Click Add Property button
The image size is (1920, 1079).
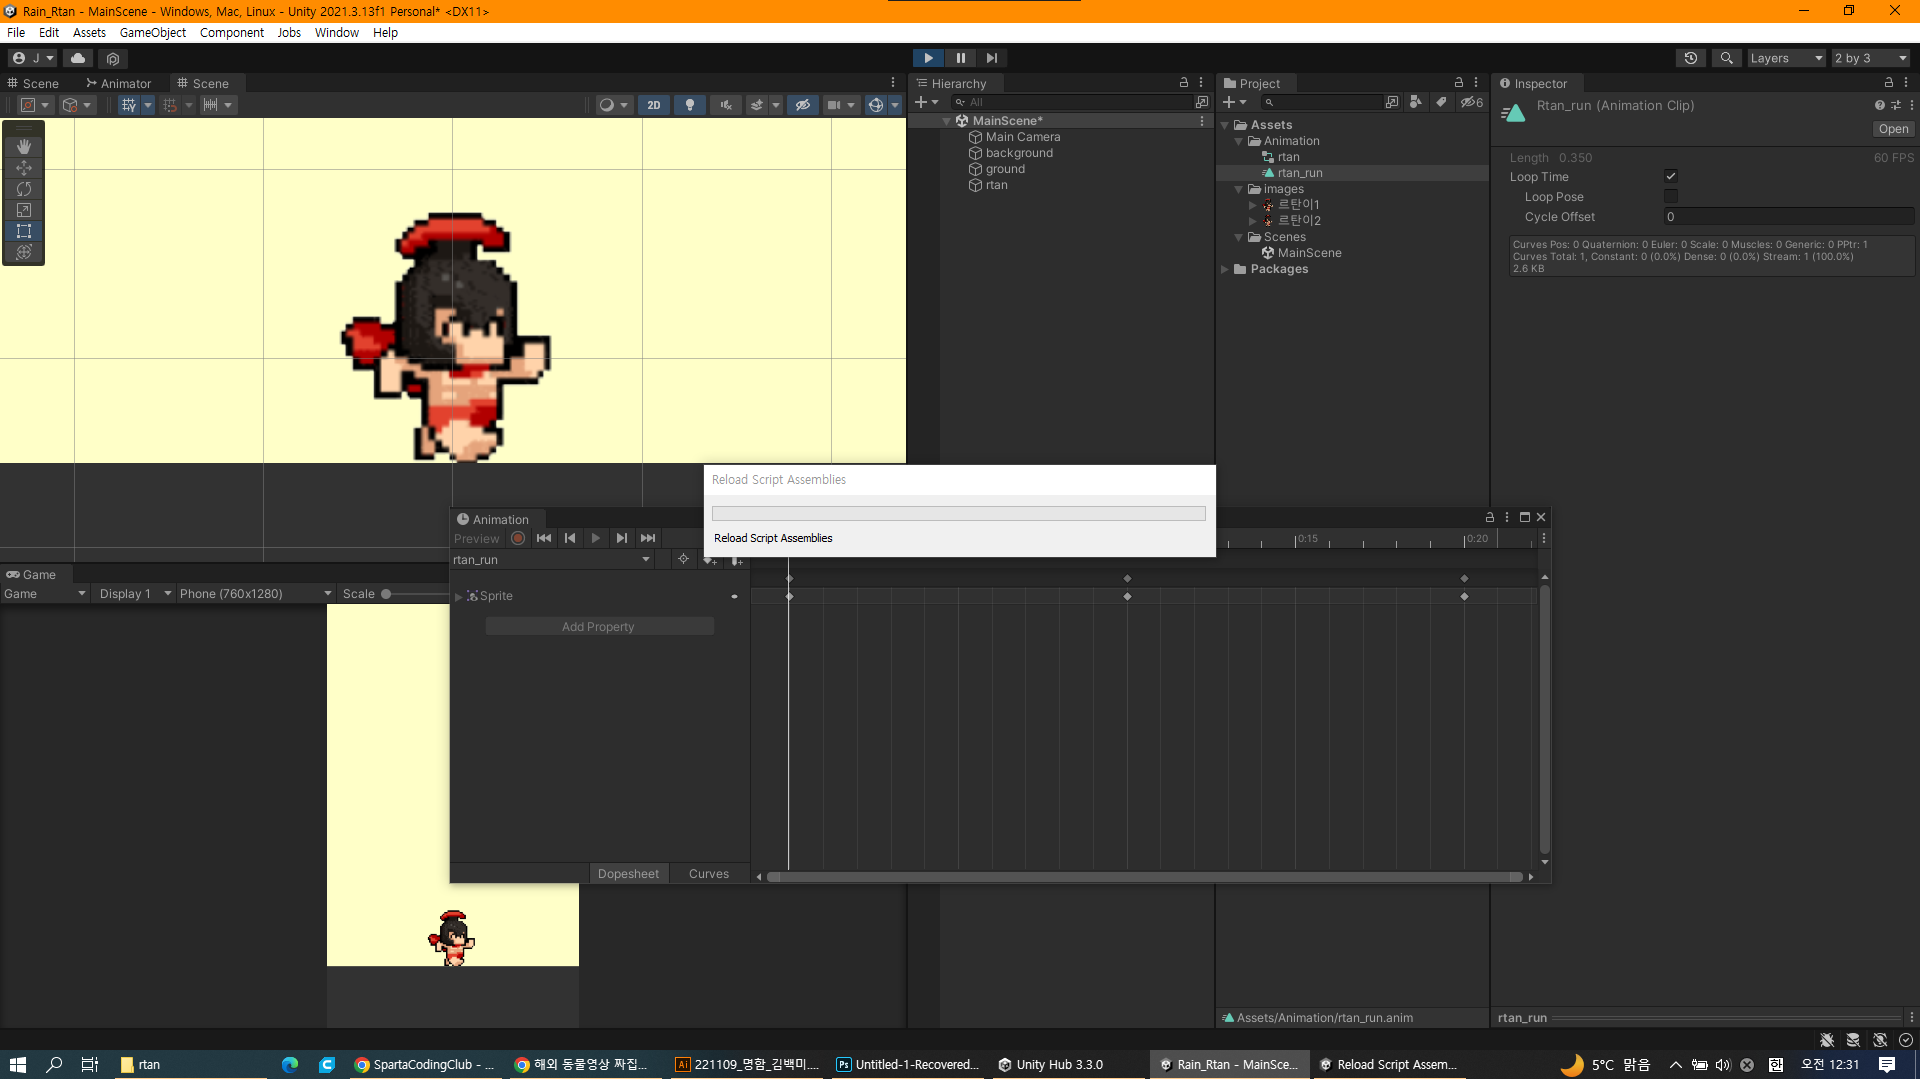[x=599, y=627]
